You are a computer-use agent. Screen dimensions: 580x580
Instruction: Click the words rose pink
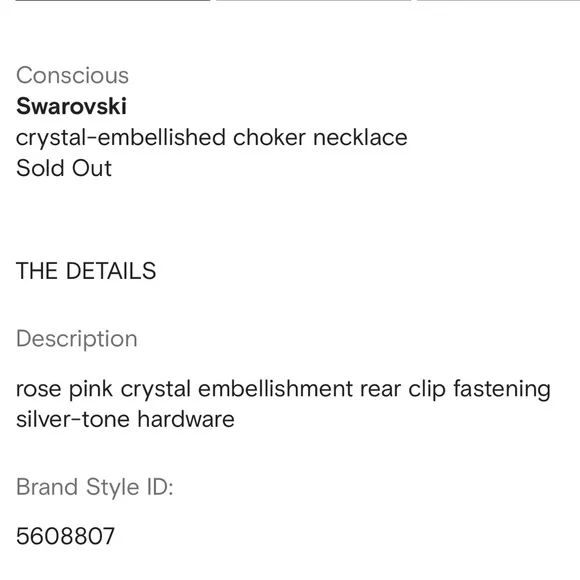point(64,389)
